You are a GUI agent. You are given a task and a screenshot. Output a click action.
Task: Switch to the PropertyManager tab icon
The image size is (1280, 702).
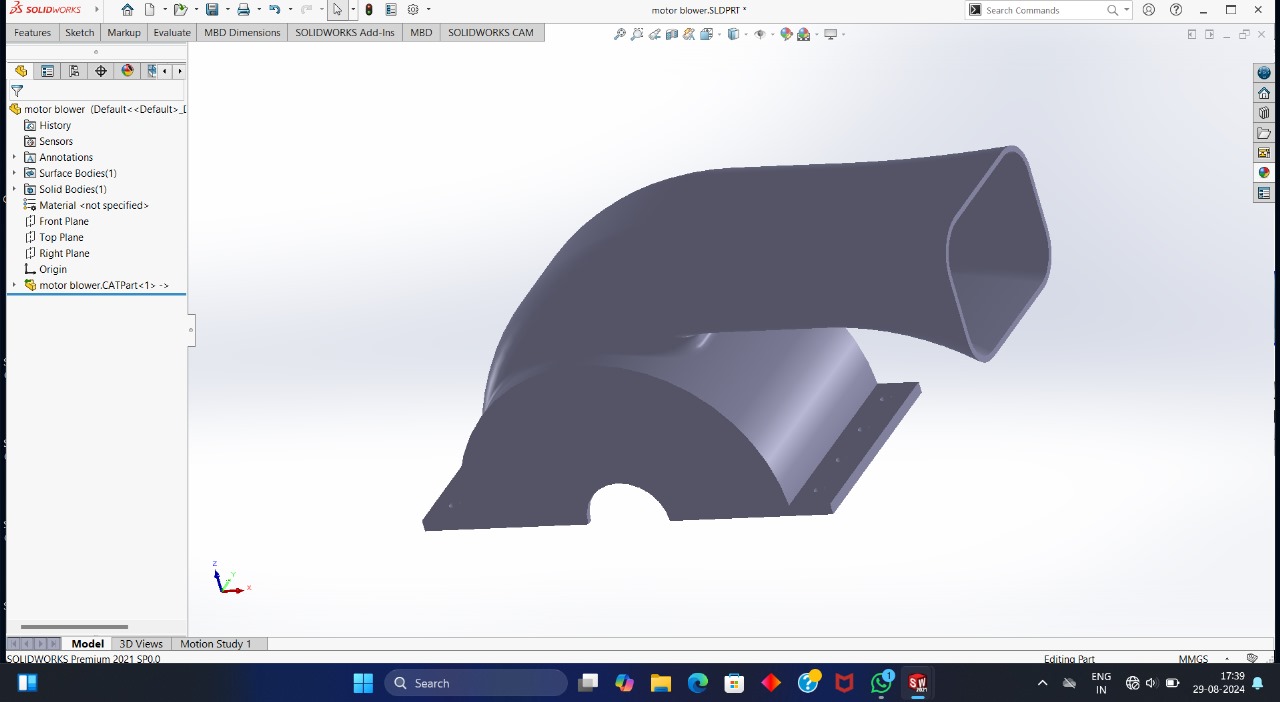pyautogui.click(x=47, y=71)
